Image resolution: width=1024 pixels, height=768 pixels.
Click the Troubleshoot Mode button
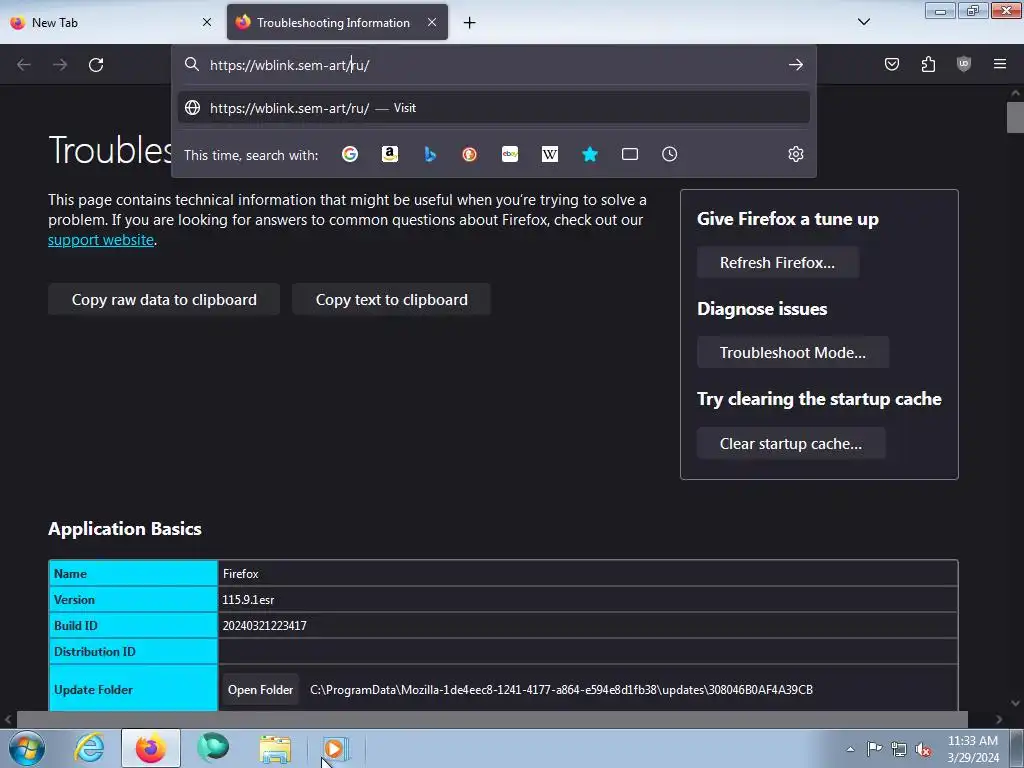(793, 353)
